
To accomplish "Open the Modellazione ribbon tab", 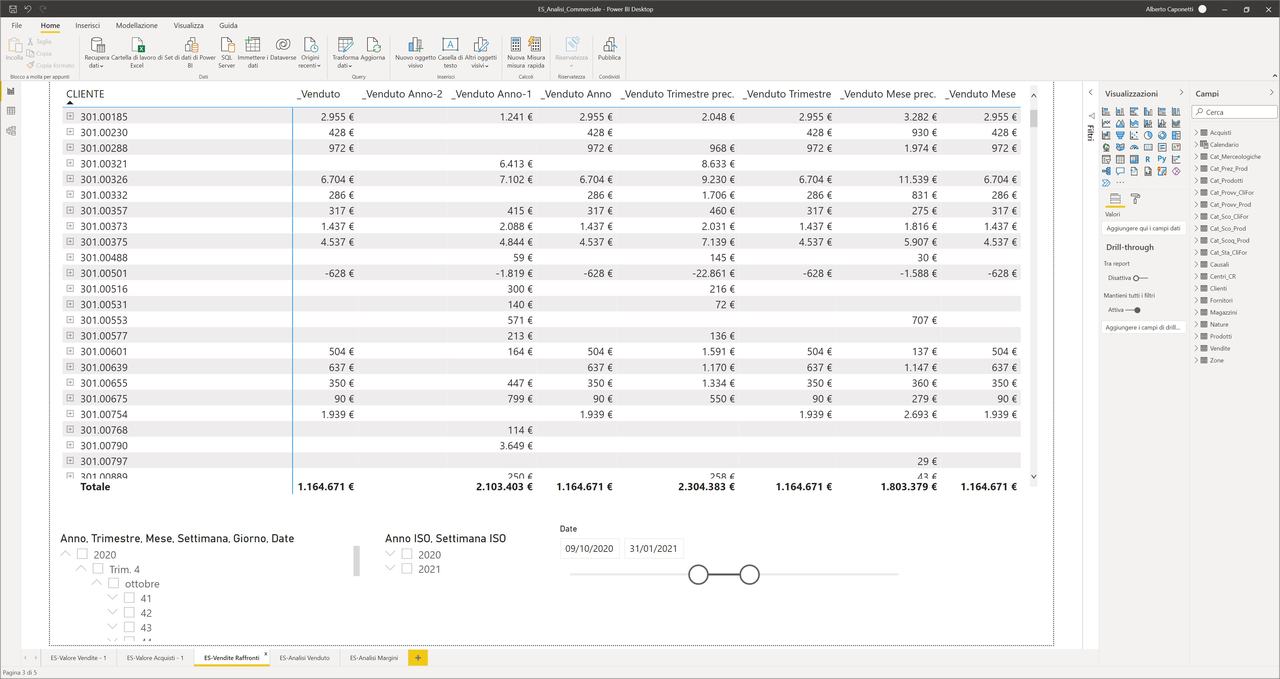I will point(136,25).
